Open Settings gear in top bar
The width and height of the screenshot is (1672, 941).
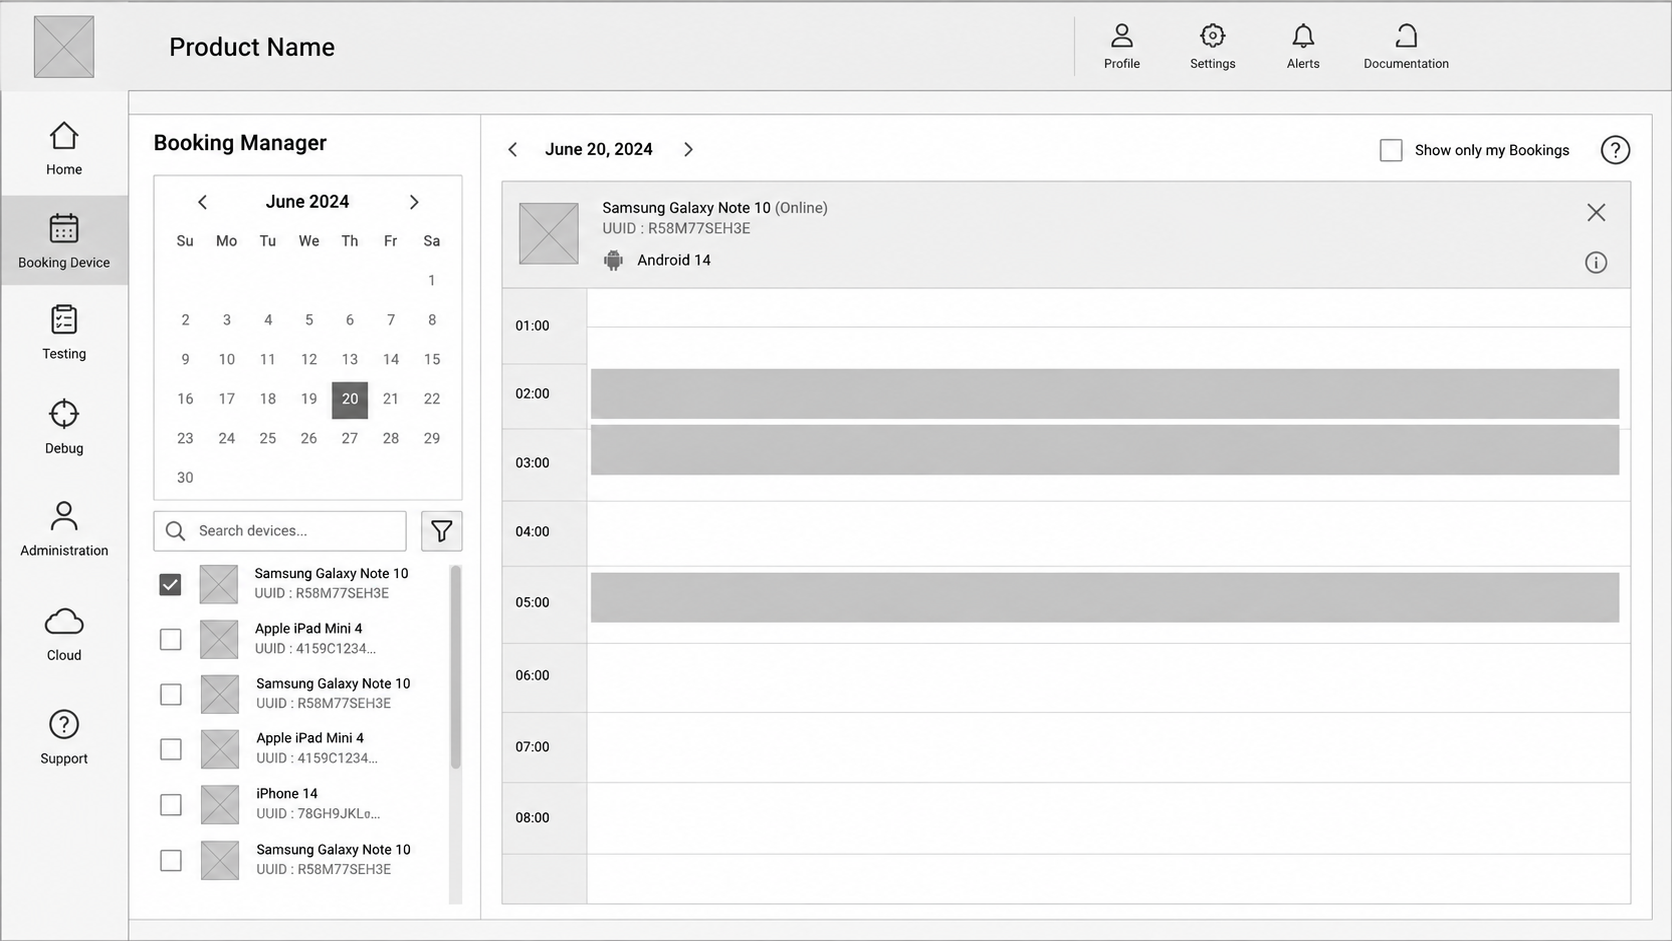(1212, 36)
